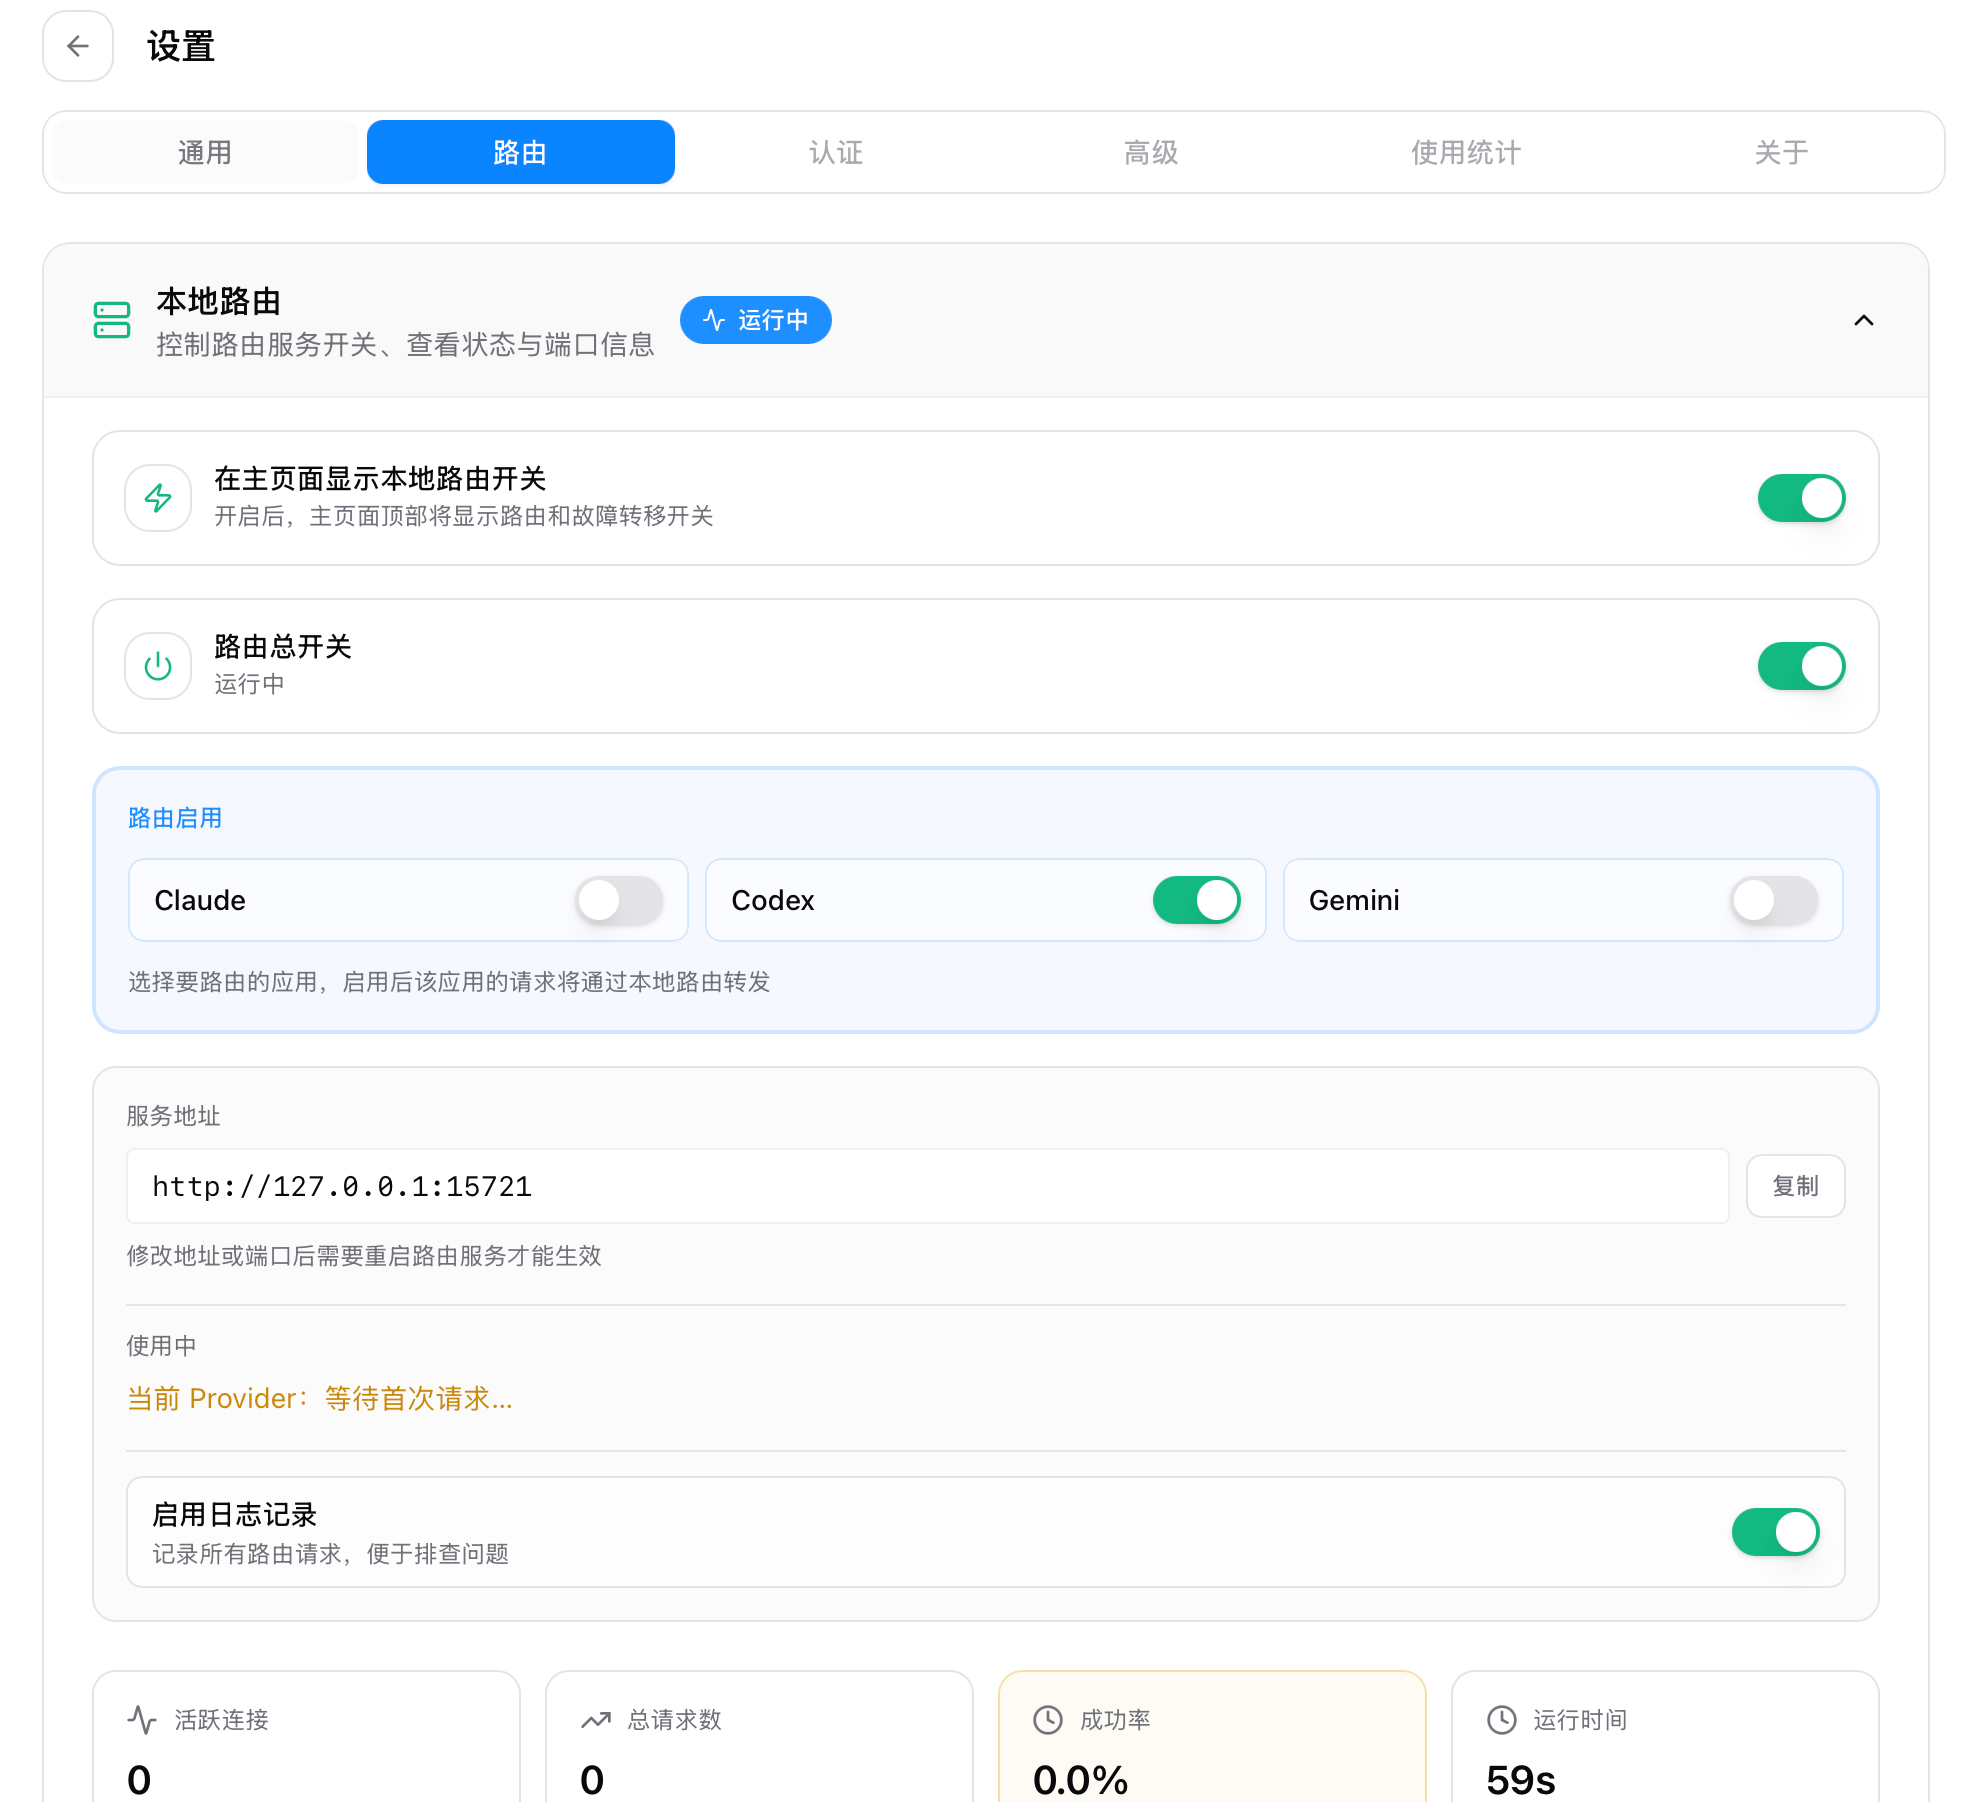The height and width of the screenshot is (1802, 1972).
Task: Click the activity icon next to 活跃连接
Action: point(142,1720)
